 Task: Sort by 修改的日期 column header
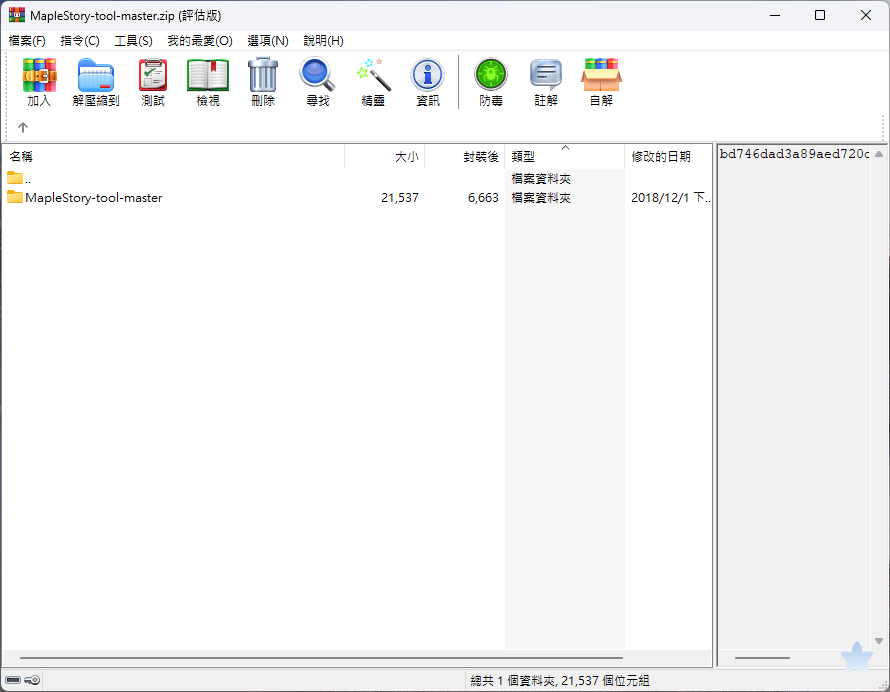coord(668,157)
